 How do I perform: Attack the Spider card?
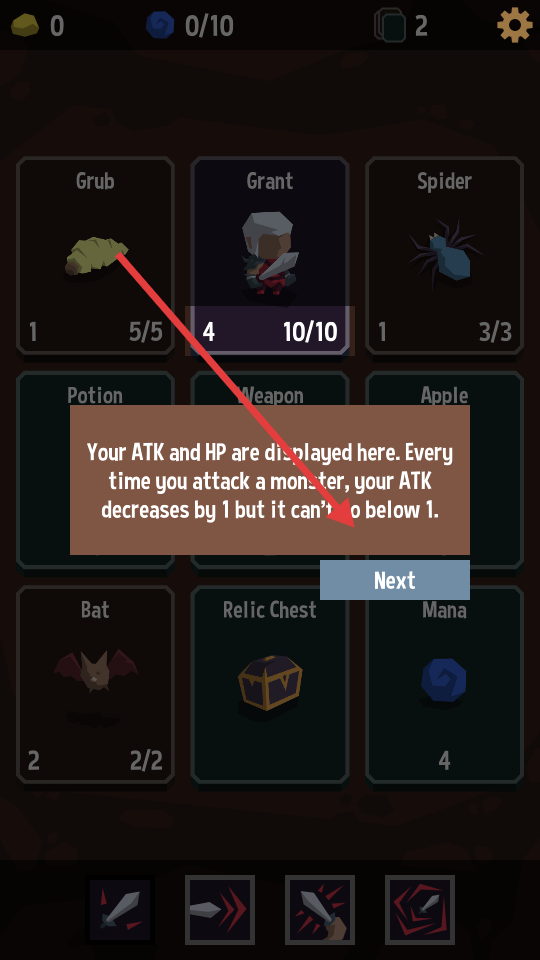[x=444, y=256]
